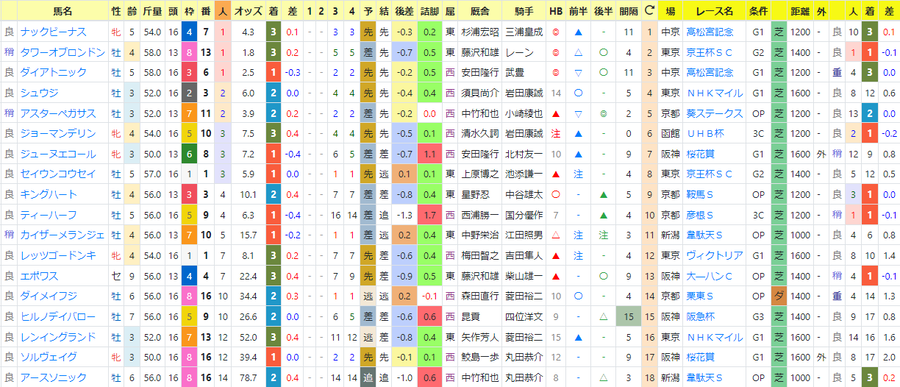Screen dimensions: 900x387
Task: Click jockey name 四位洋文
Action: [x=523, y=316]
